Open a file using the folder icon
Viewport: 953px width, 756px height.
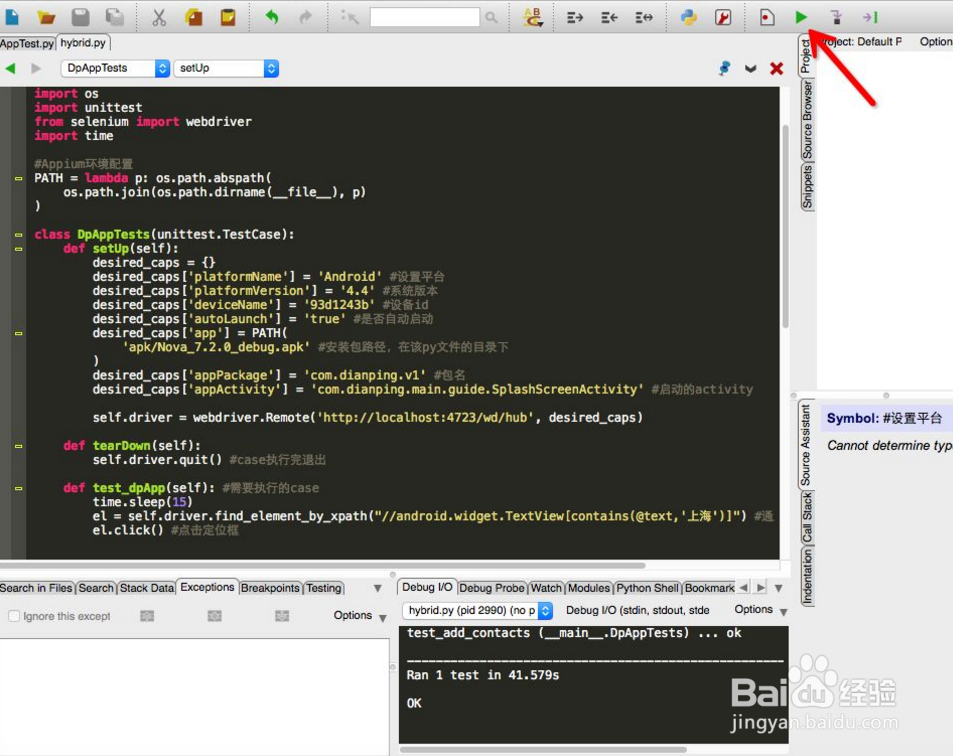(x=46, y=17)
